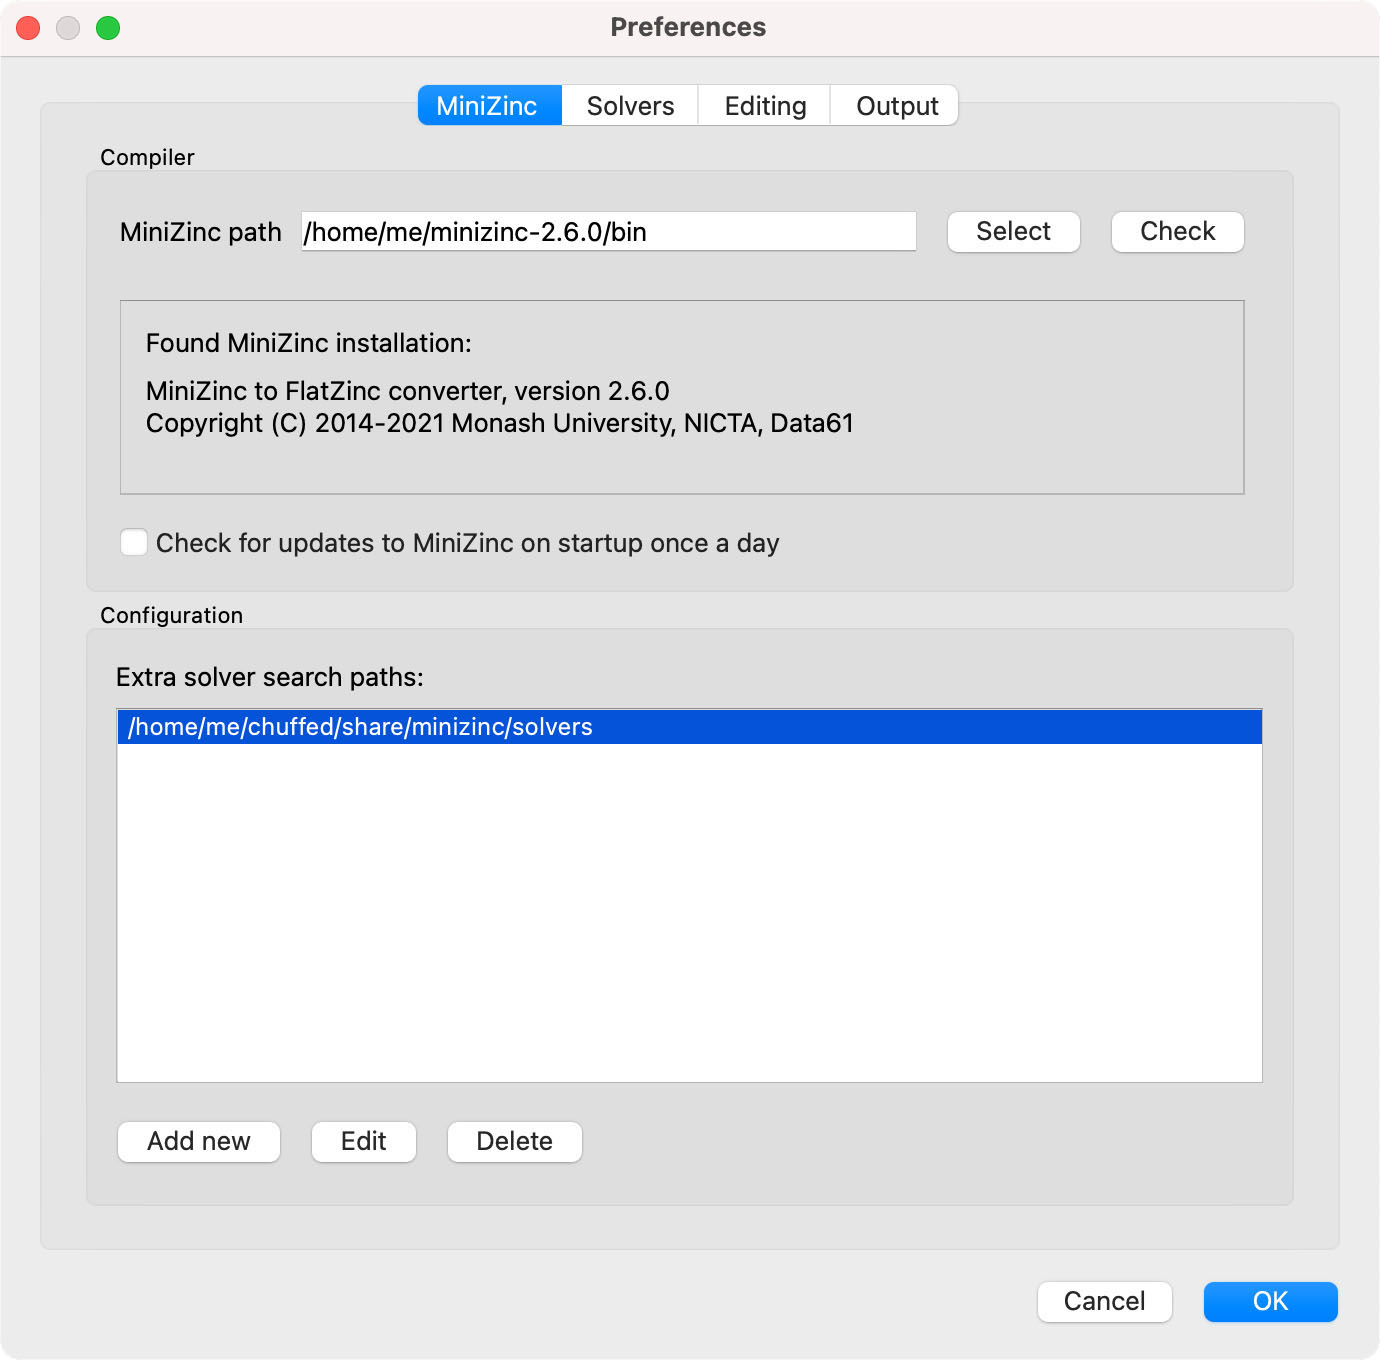Close the Preferences window with red button
The image size is (1380, 1360).
click(x=28, y=28)
